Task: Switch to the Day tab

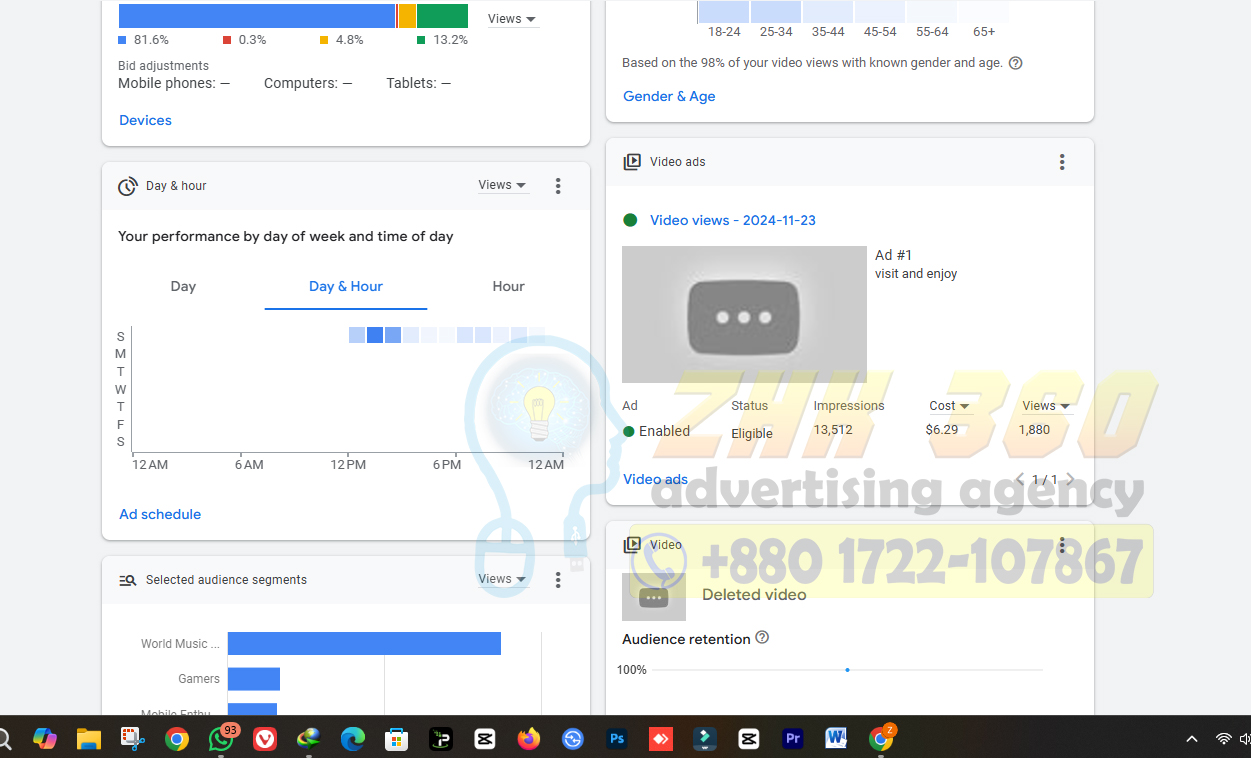Action: point(183,287)
